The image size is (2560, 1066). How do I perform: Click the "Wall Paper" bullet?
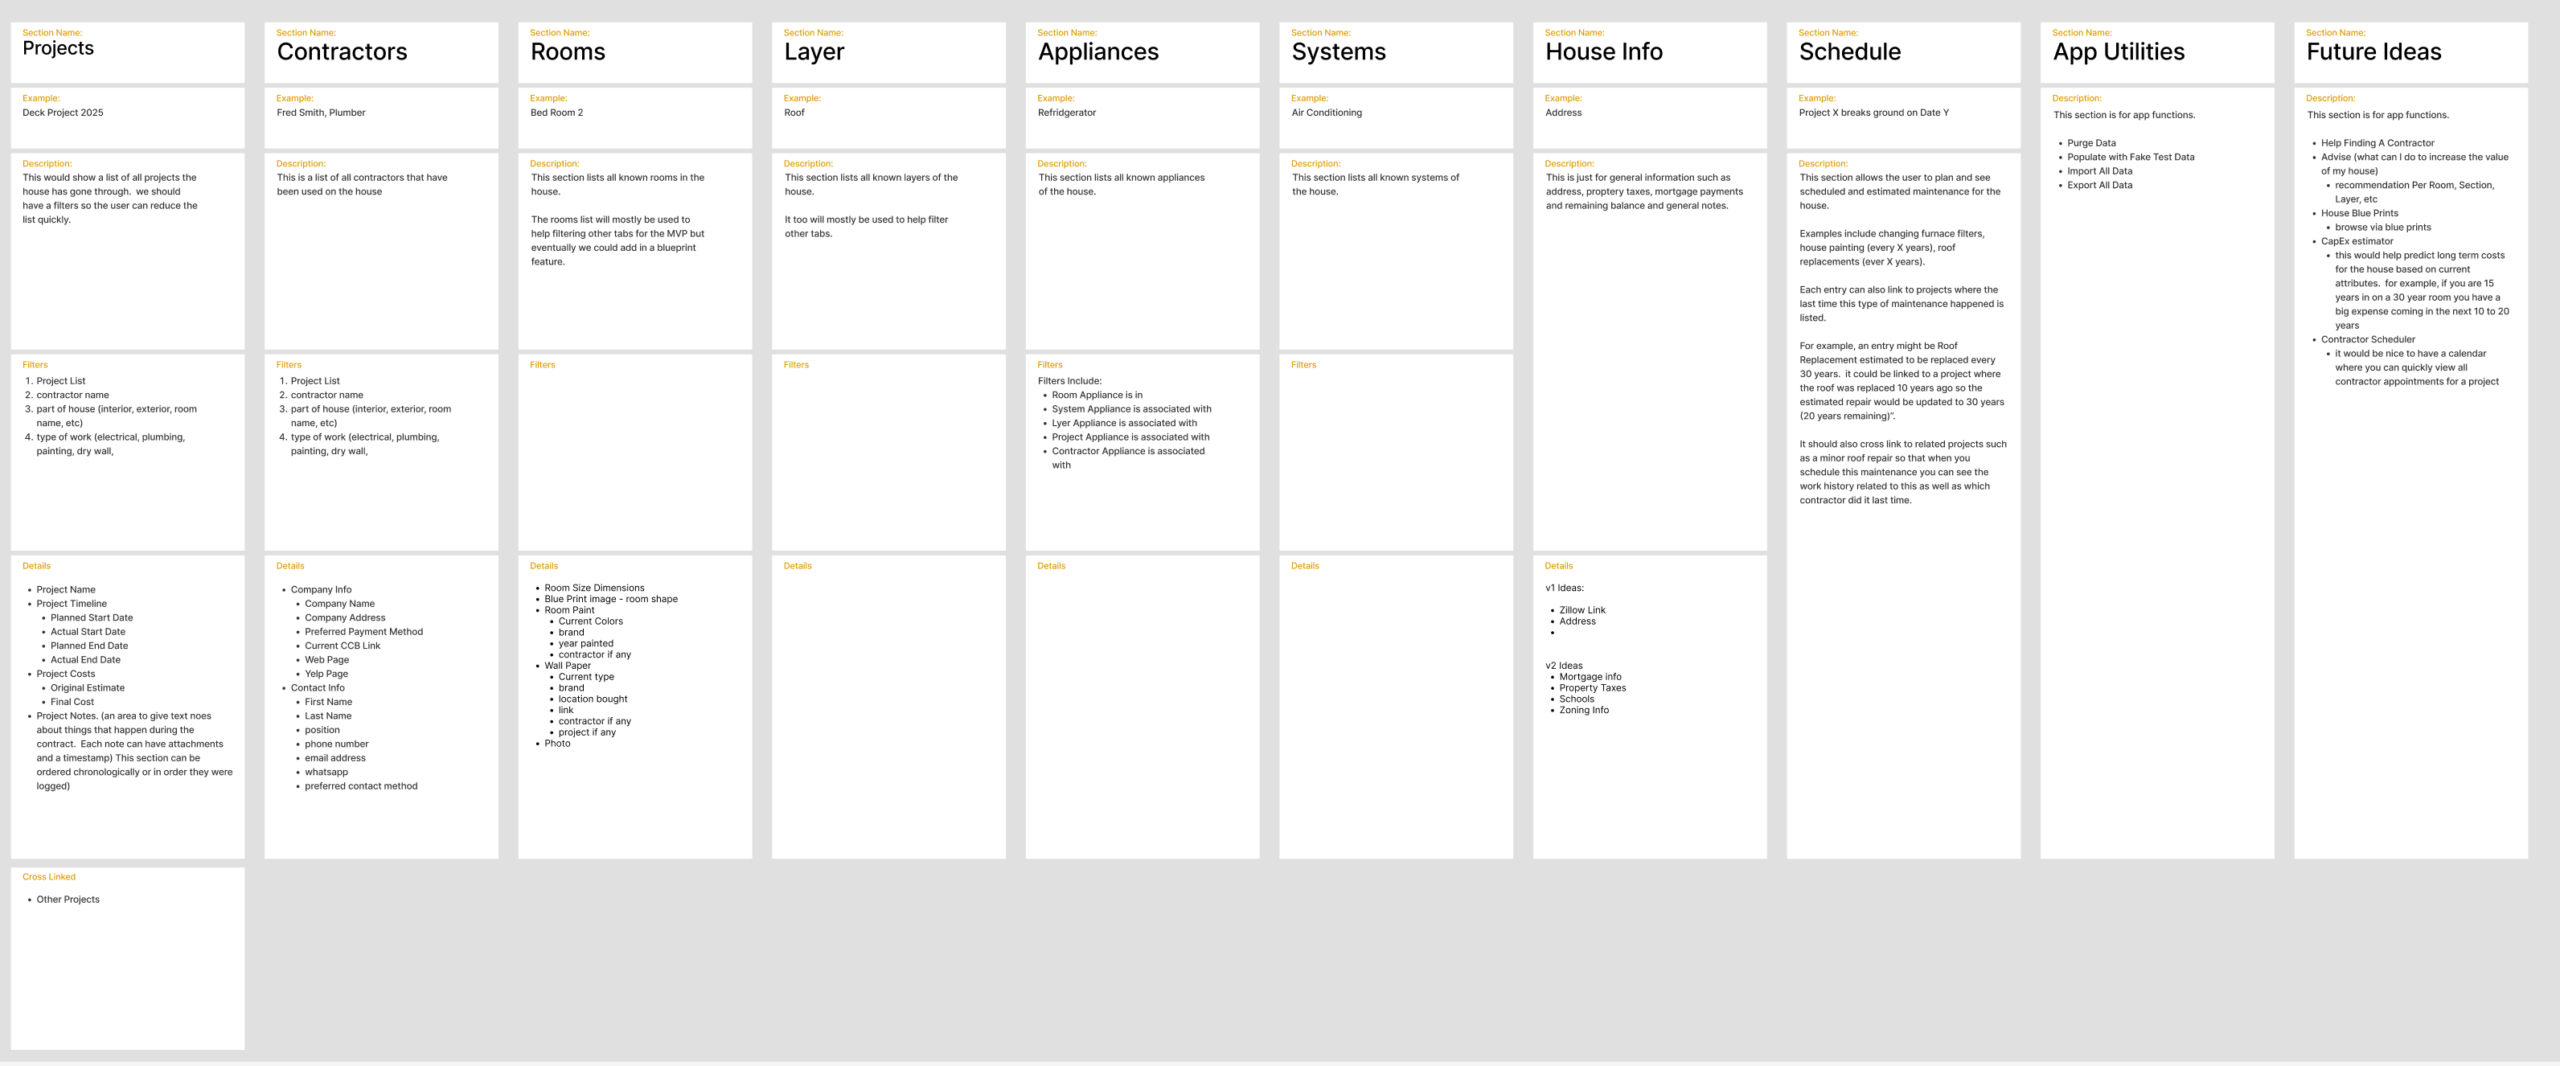(567, 666)
